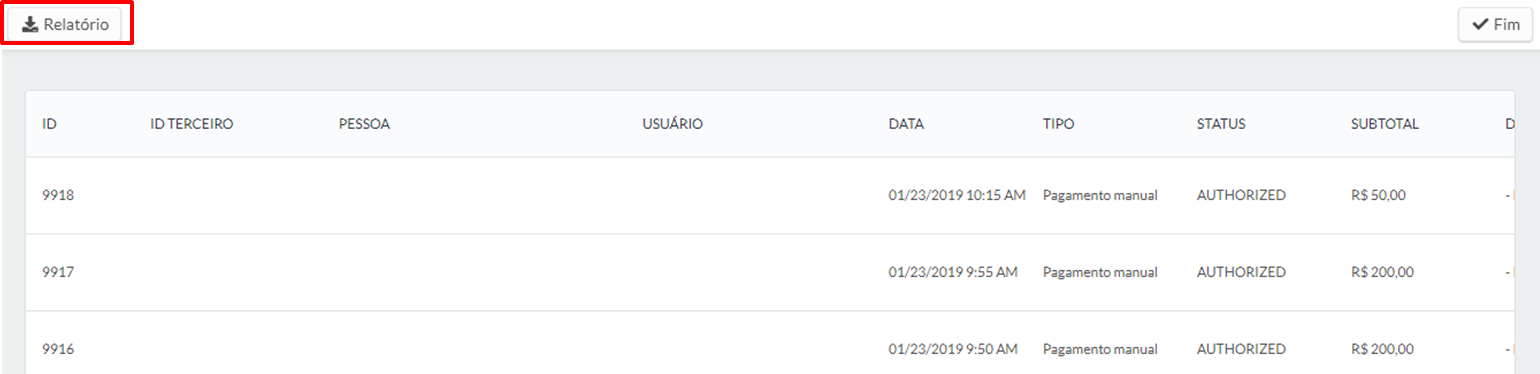Click the Relatório download button
This screenshot has height=374, width=1540.
tap(66, 25)
